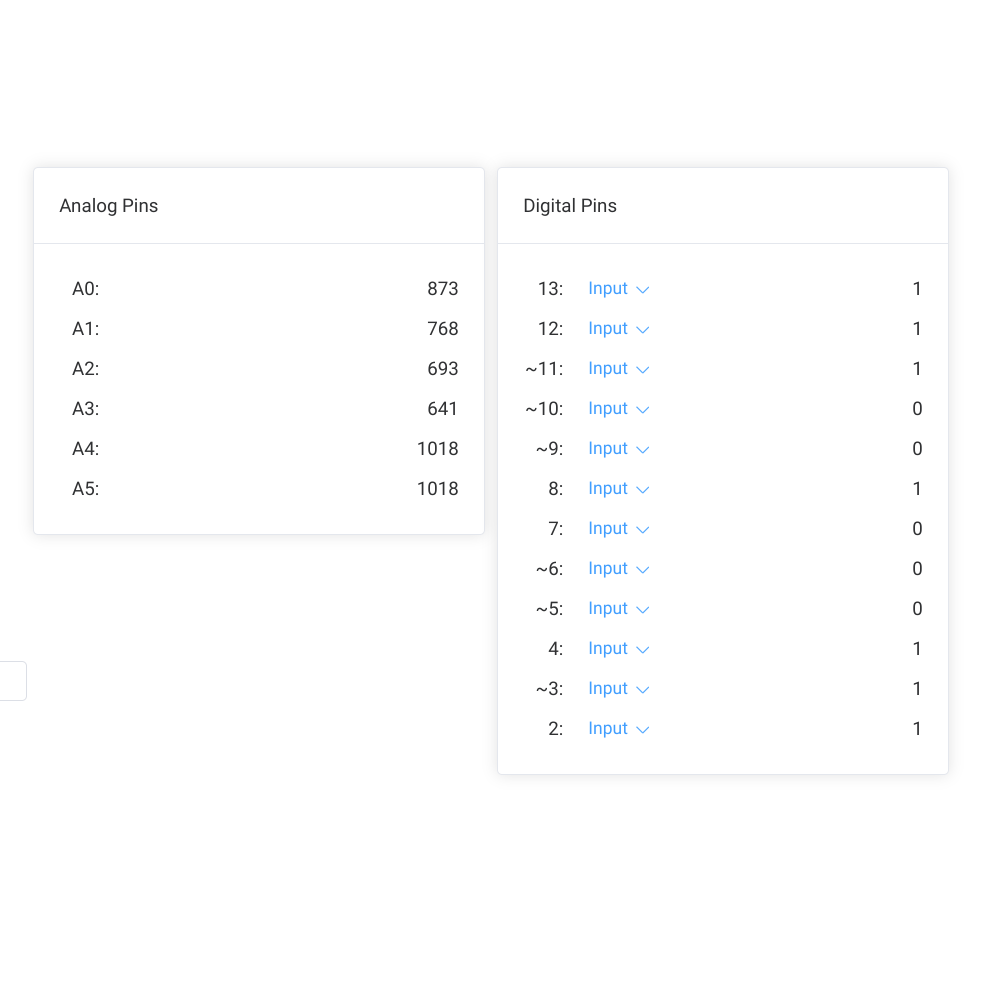The height and width of the screenshot is (986, 986).
Task: Open the pin 12 Input dropdown
Action: pyautogui.click(x=618, y=329)
